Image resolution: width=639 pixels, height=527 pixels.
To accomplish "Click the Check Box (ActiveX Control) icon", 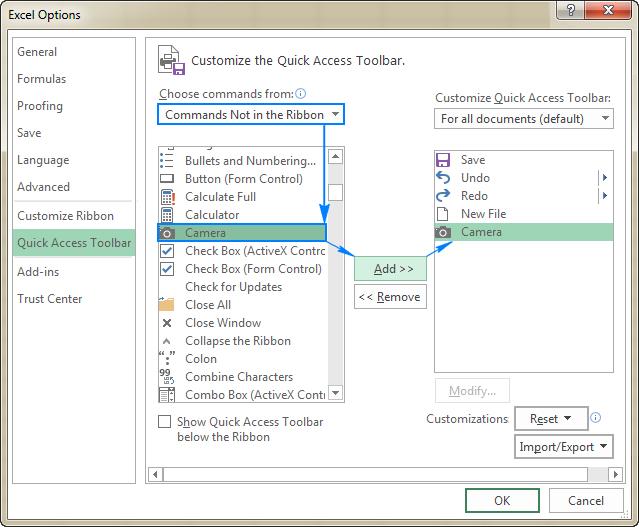I will tap(167, 251).
